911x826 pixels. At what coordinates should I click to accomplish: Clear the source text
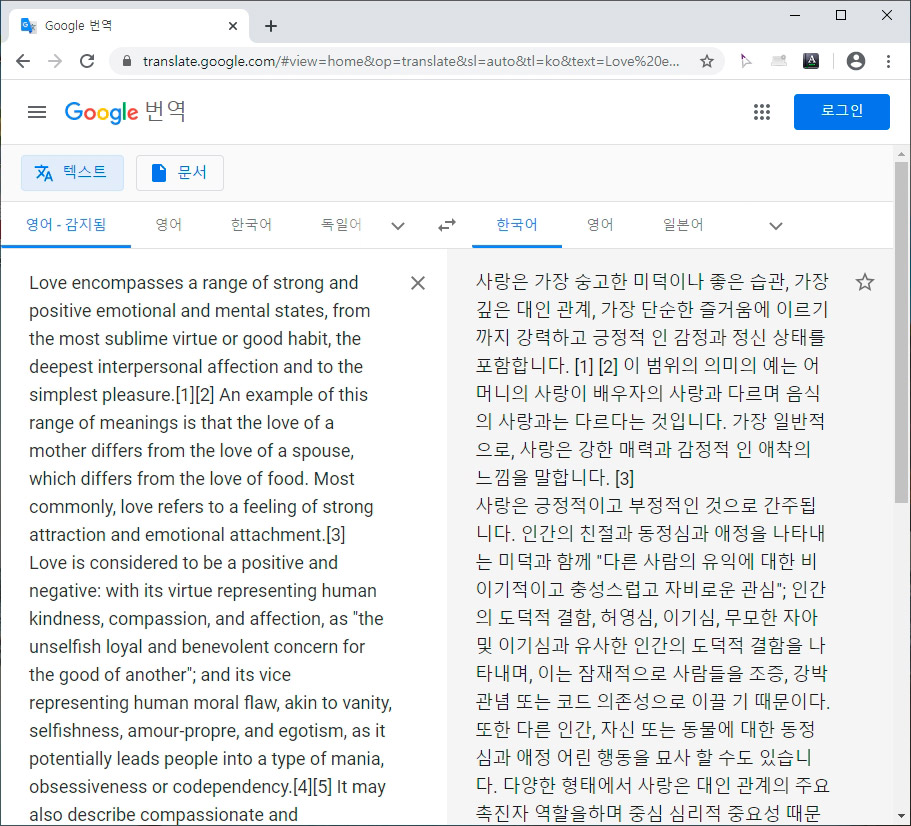[x=418, y=283]
